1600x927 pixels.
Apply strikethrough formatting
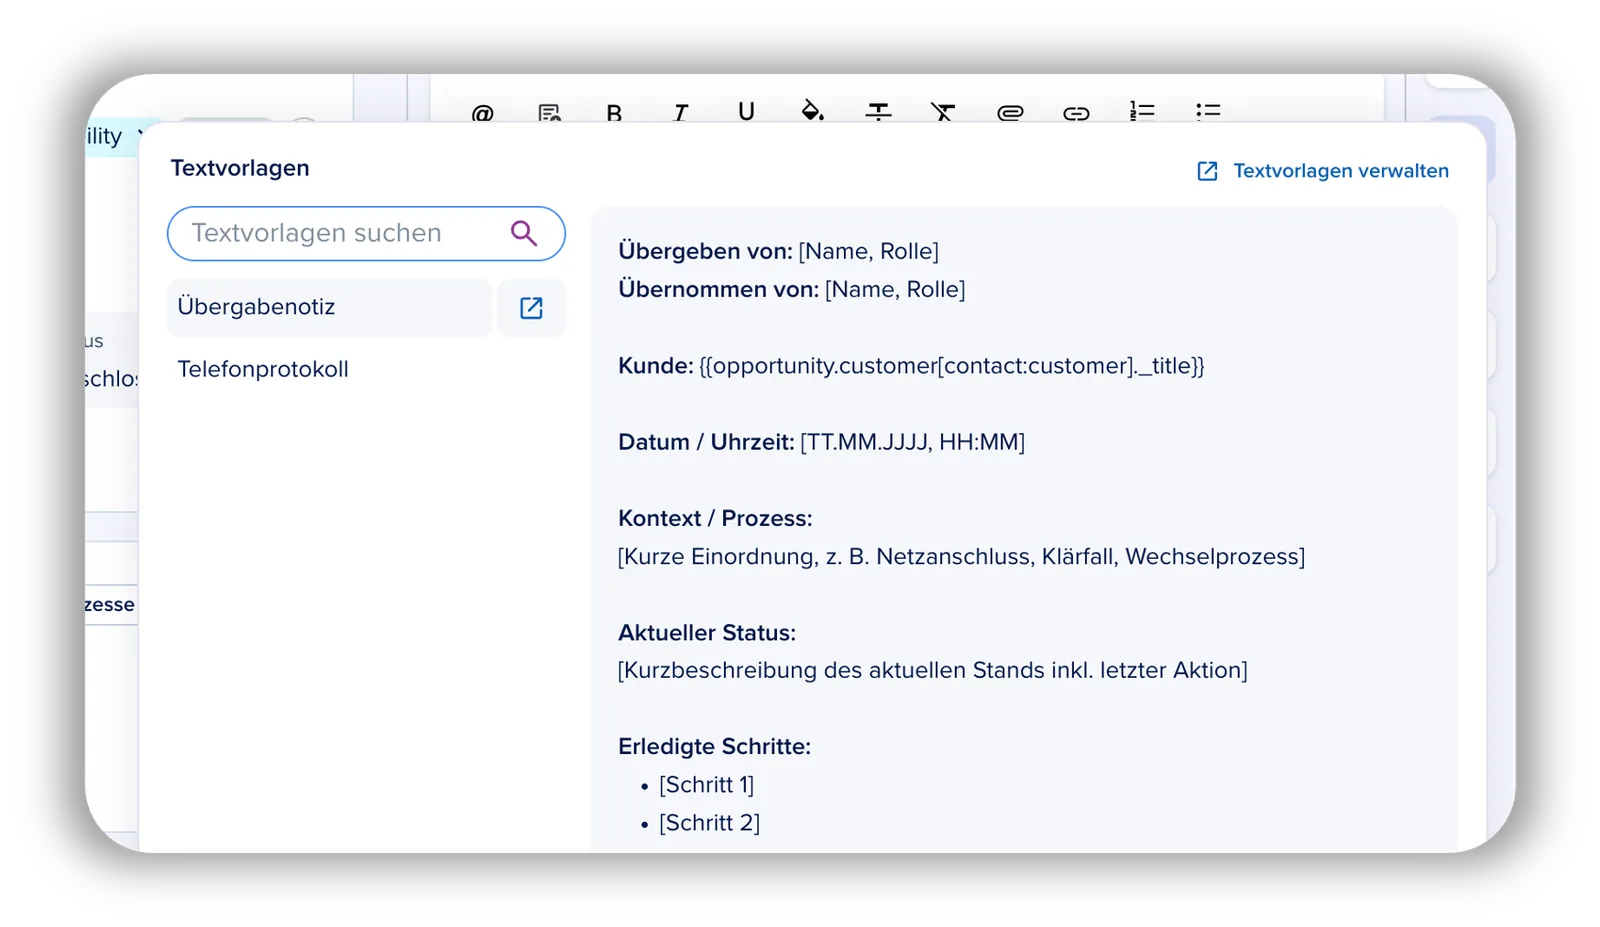click(878, 112)
